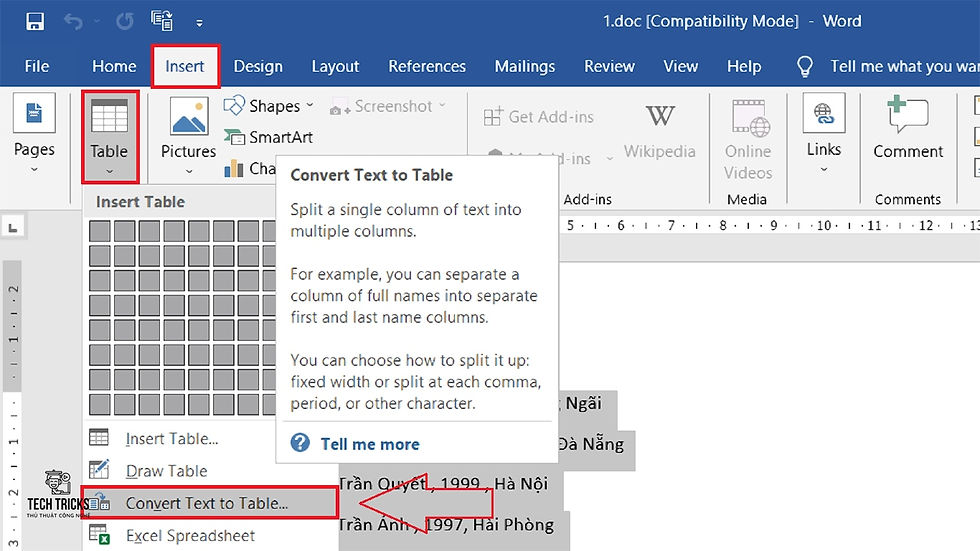This screenshot has width=980, height=551.
Task: Click the Undo arrow icon
Action: [x=73, y=22]
